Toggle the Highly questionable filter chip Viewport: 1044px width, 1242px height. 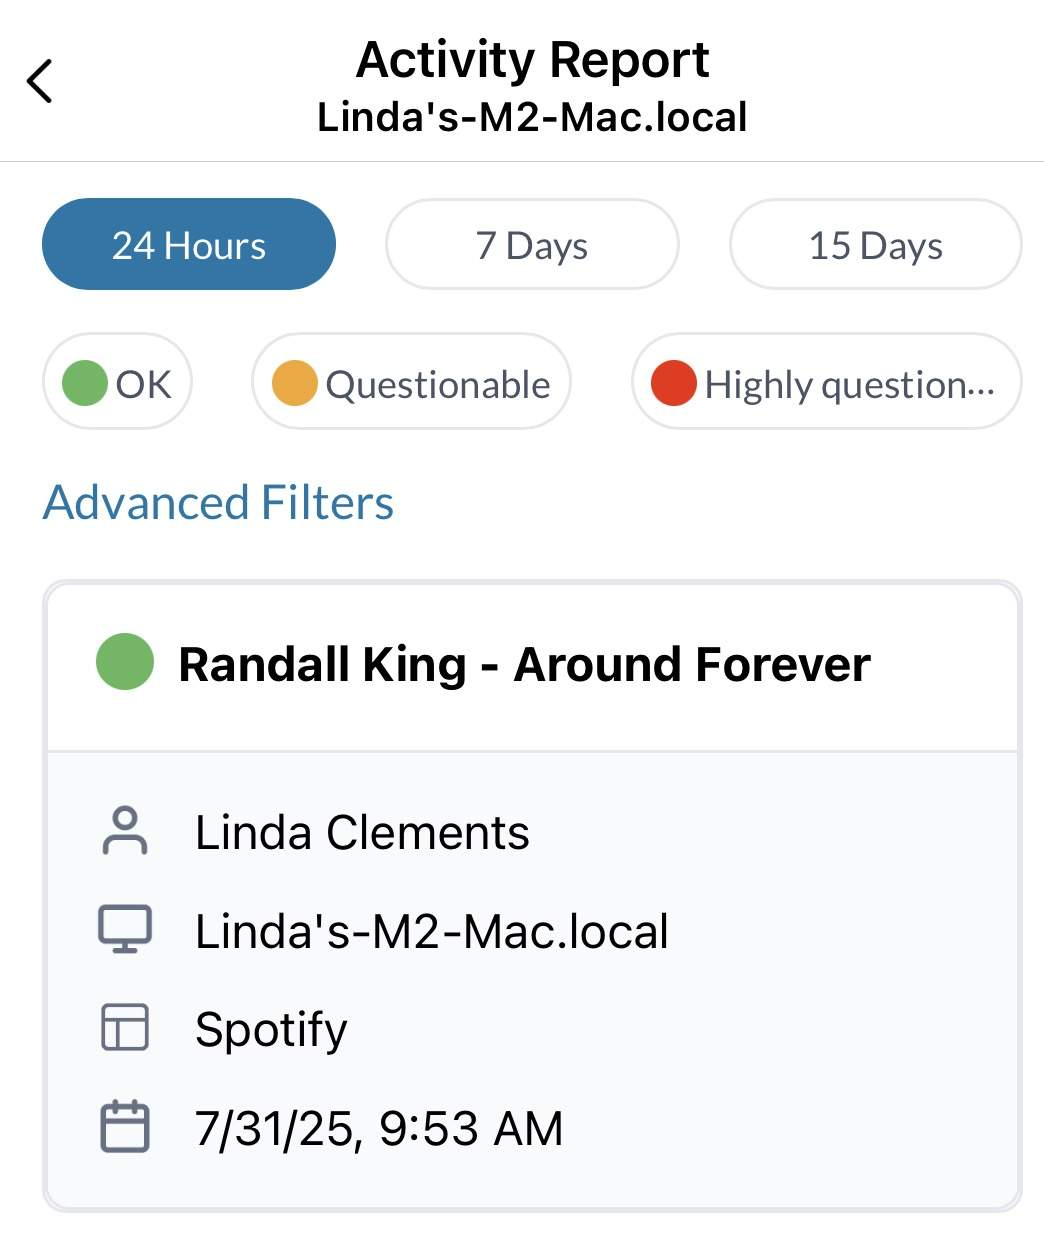click(826, 382)
